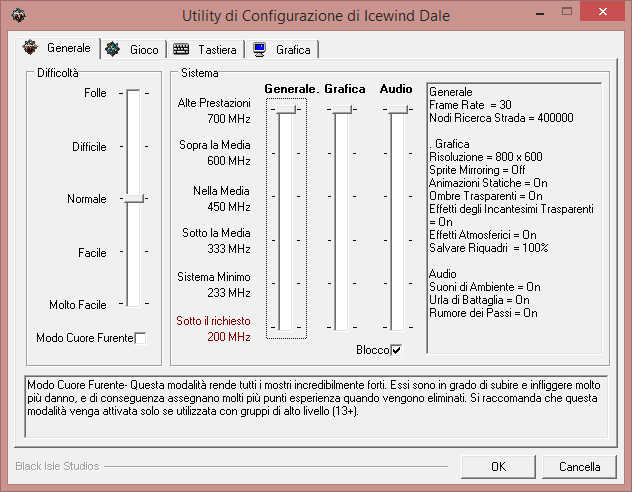This screenshot has width=632, height=492.
Task: Open the Grafica tab
Action: [x=282, y=50]
